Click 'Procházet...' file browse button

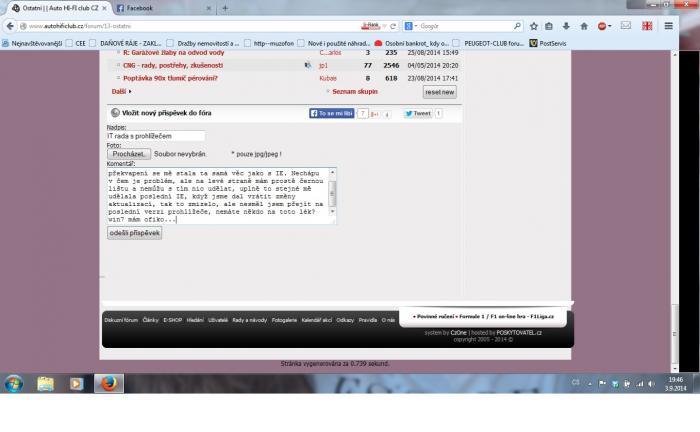[x=129, y=154]
